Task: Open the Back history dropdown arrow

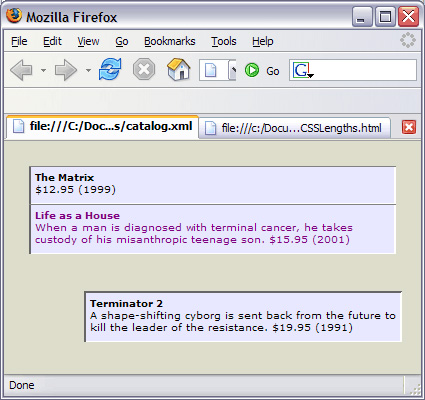Action: pyautogui.click(x=43, y=70)
